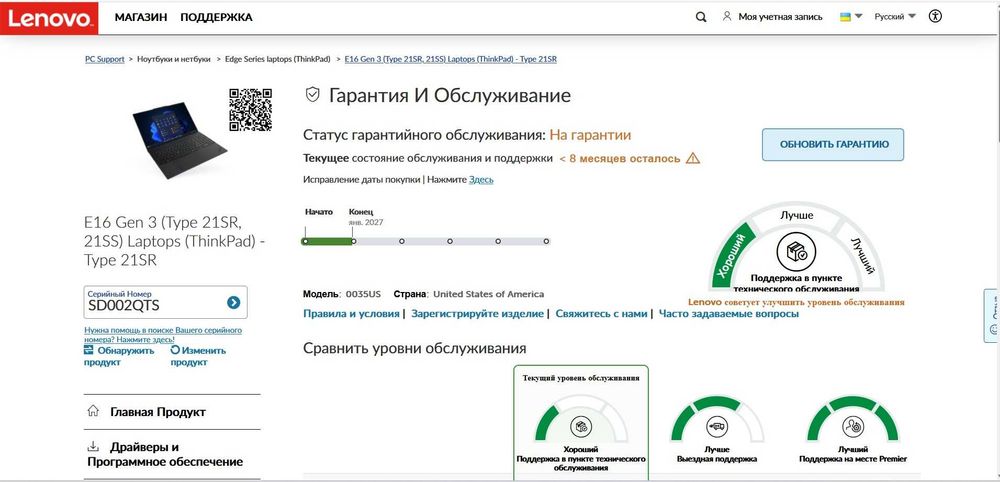Click the serial number input field
Screen dimensions: 1000x482
point(156,302)
